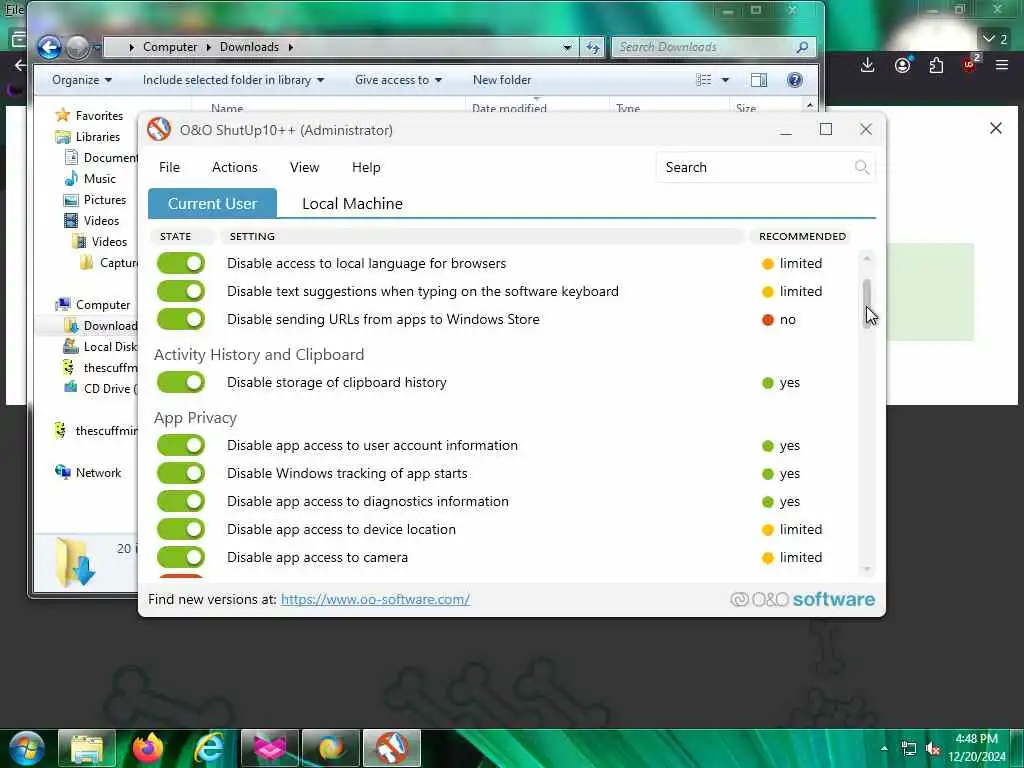
Task: Click the magnifier icon in ShutUp10++ search
Action: point(862,167)
